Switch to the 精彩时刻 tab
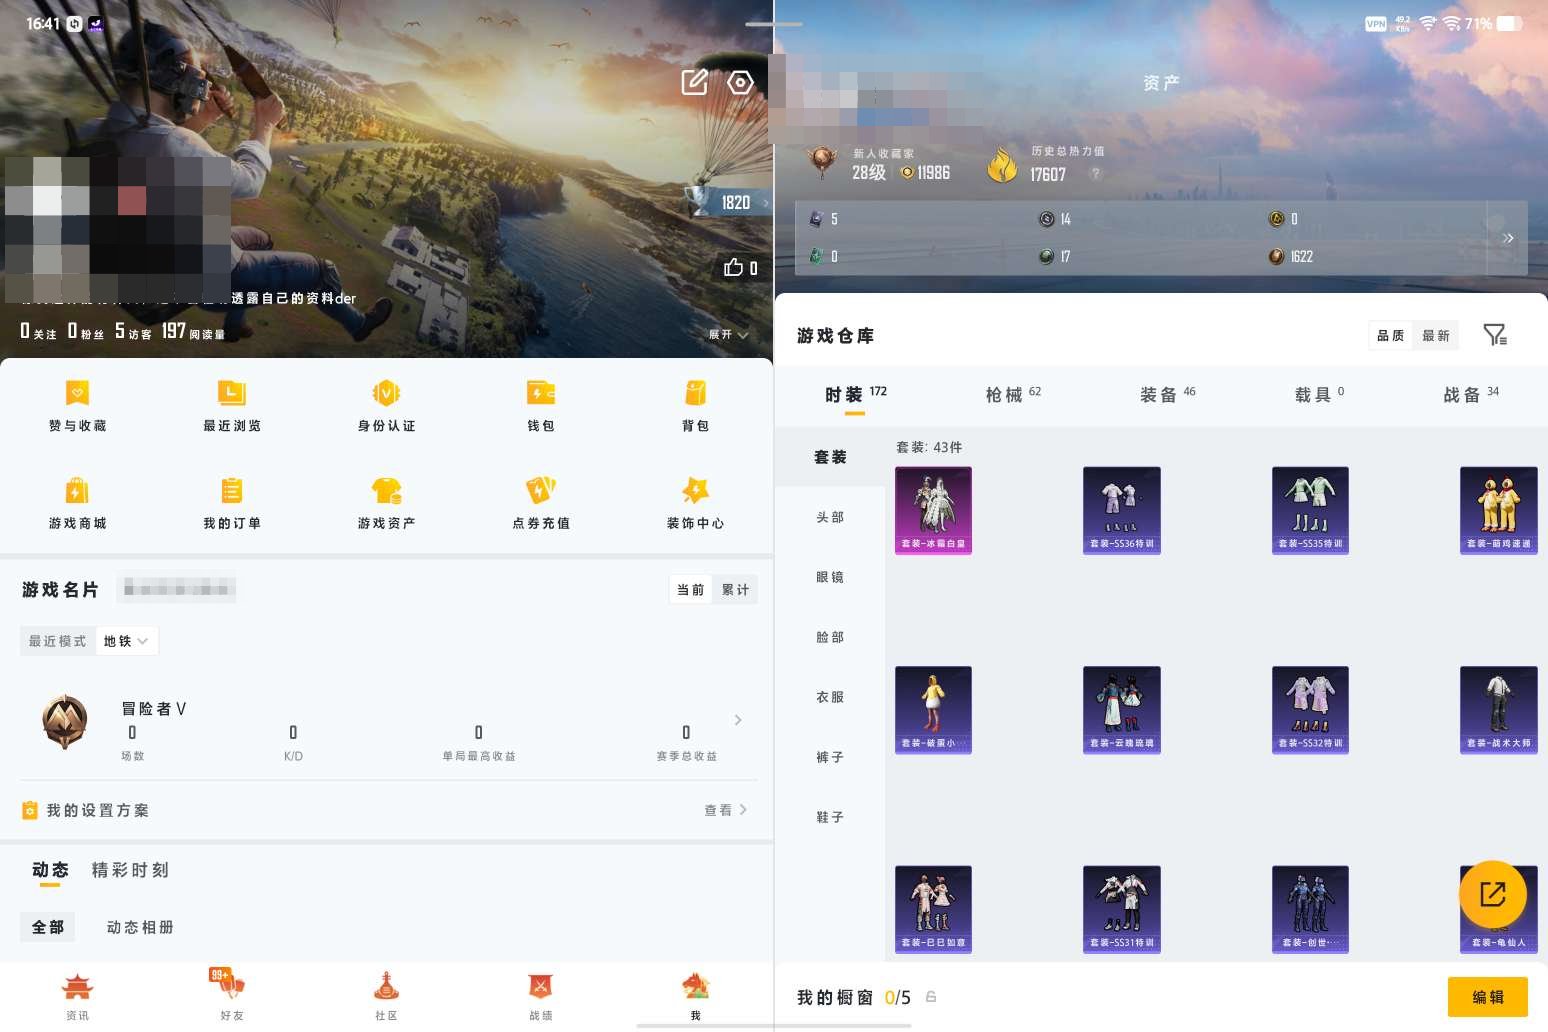 tap(129, 870)
